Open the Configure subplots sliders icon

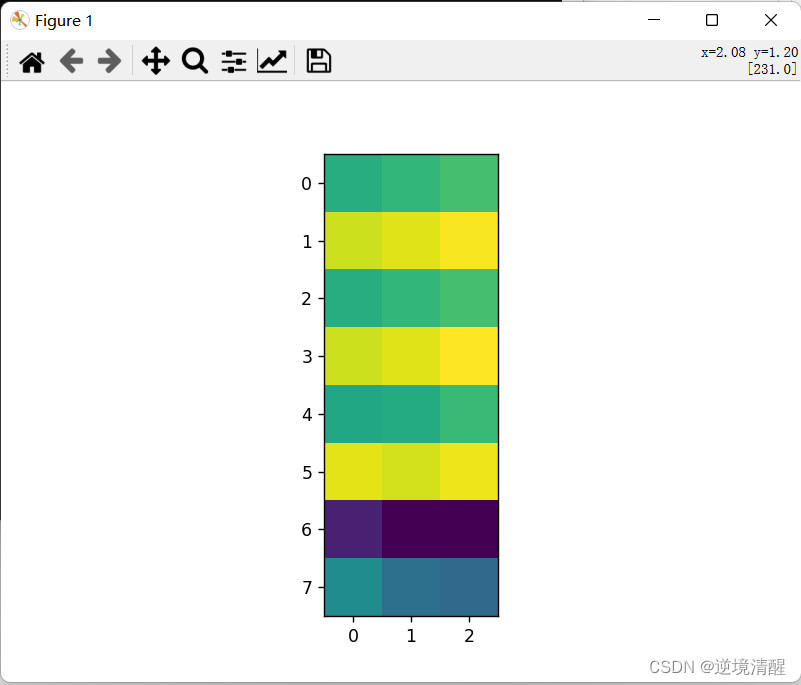[234, 61]
